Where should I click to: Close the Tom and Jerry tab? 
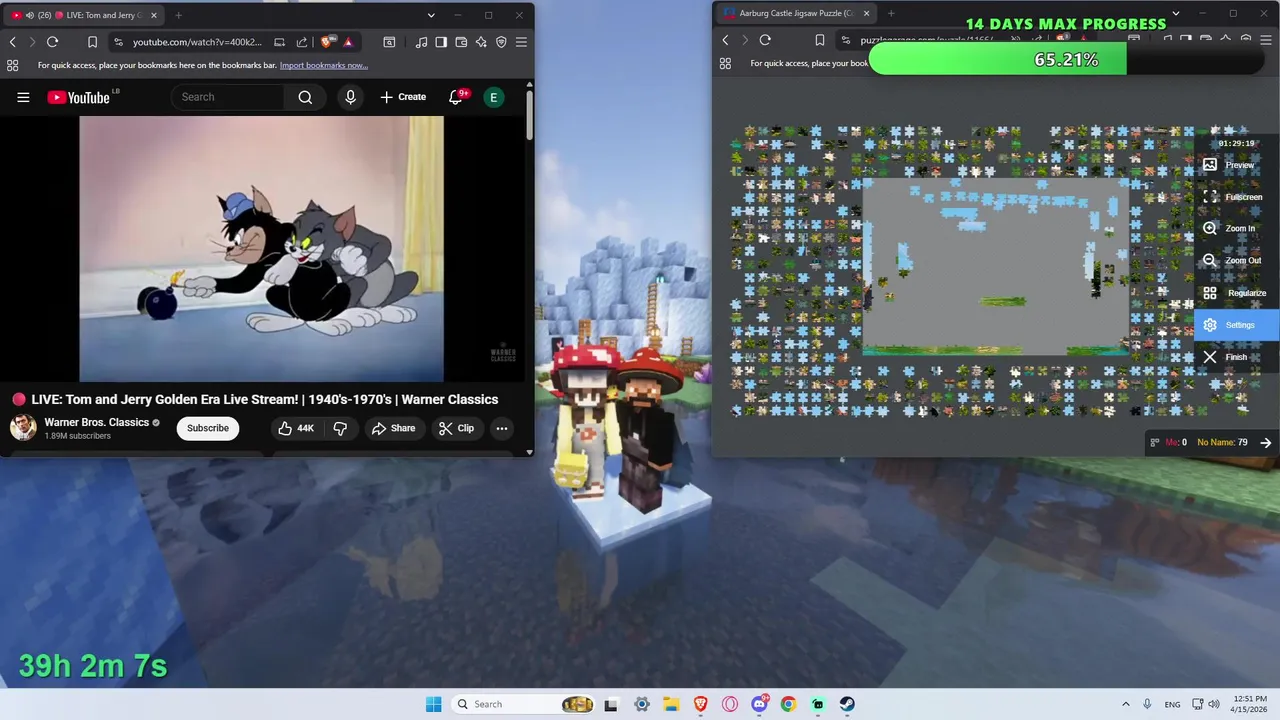(153, 15)
